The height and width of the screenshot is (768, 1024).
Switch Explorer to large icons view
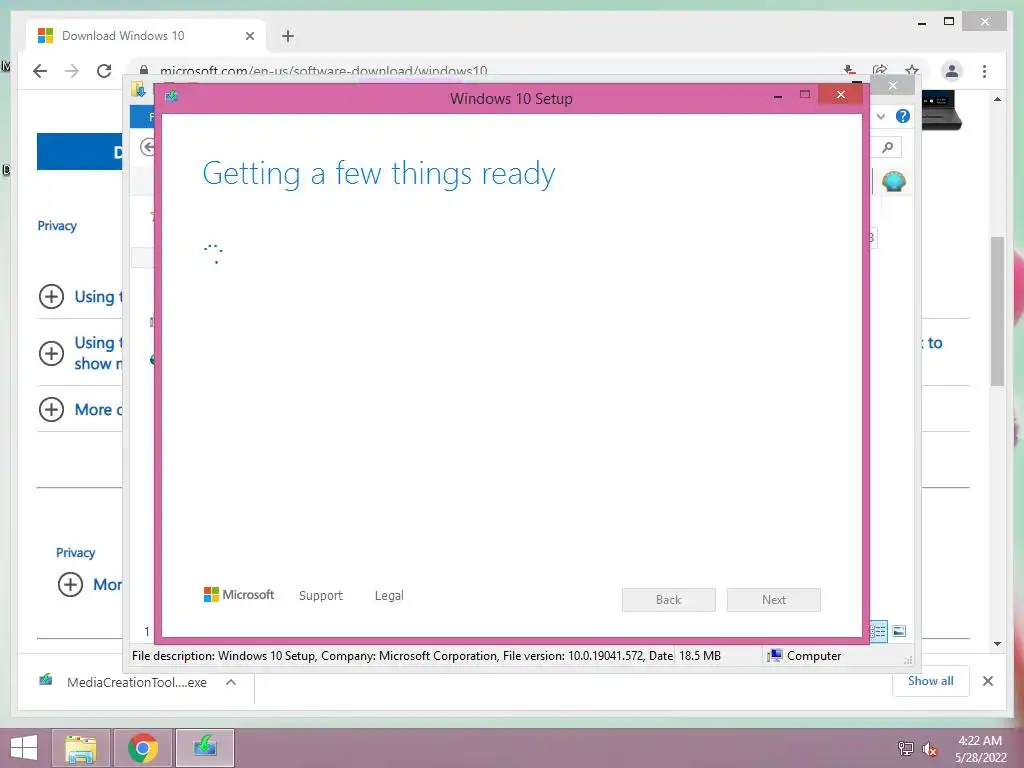[x=899, y=631]
